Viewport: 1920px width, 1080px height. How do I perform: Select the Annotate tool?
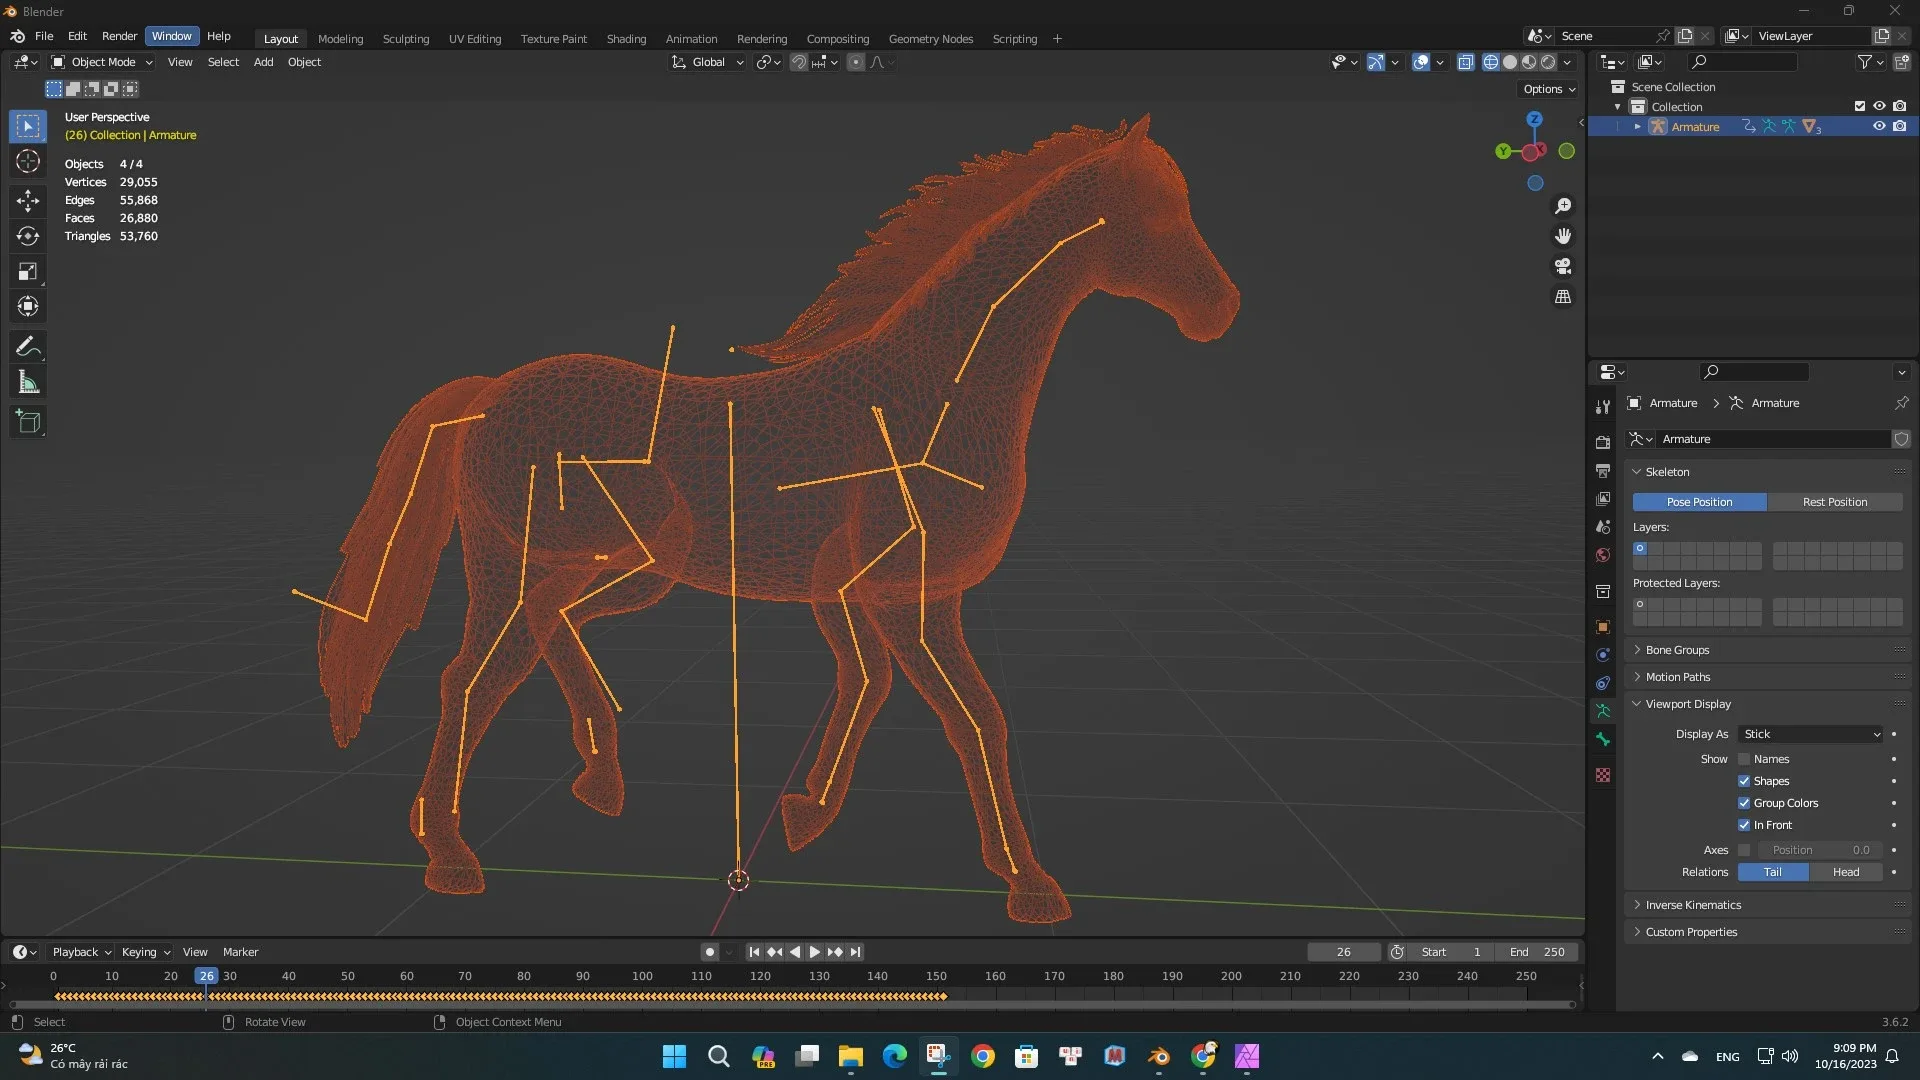pos(28,347)
